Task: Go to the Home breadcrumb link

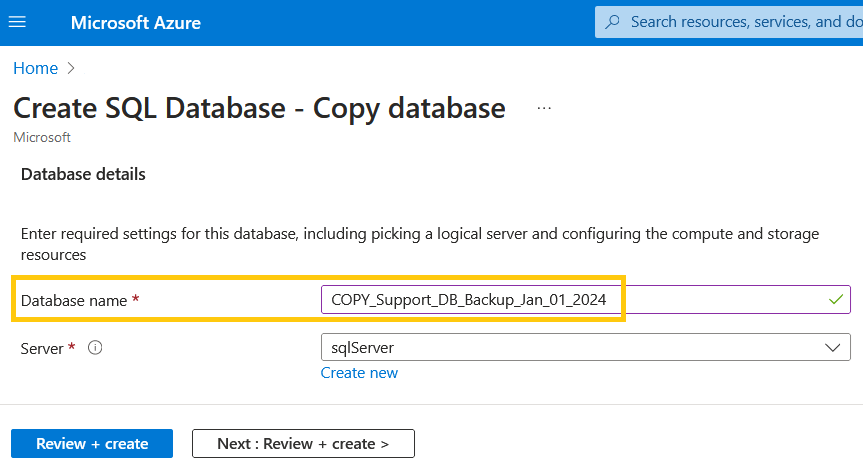Action: click(35, 68)
